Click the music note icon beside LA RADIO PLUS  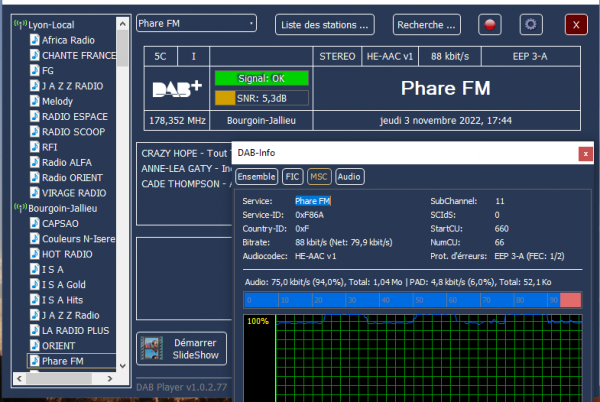(x=35, y=330)
